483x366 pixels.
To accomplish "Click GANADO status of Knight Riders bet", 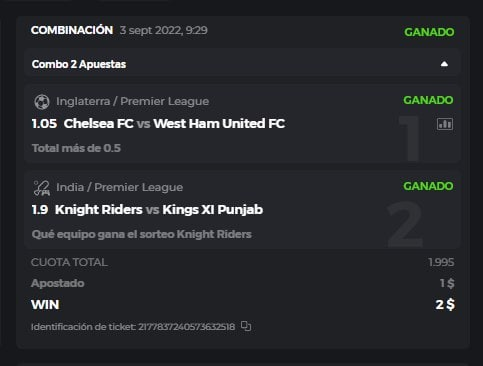I will [x=428, y=186].
